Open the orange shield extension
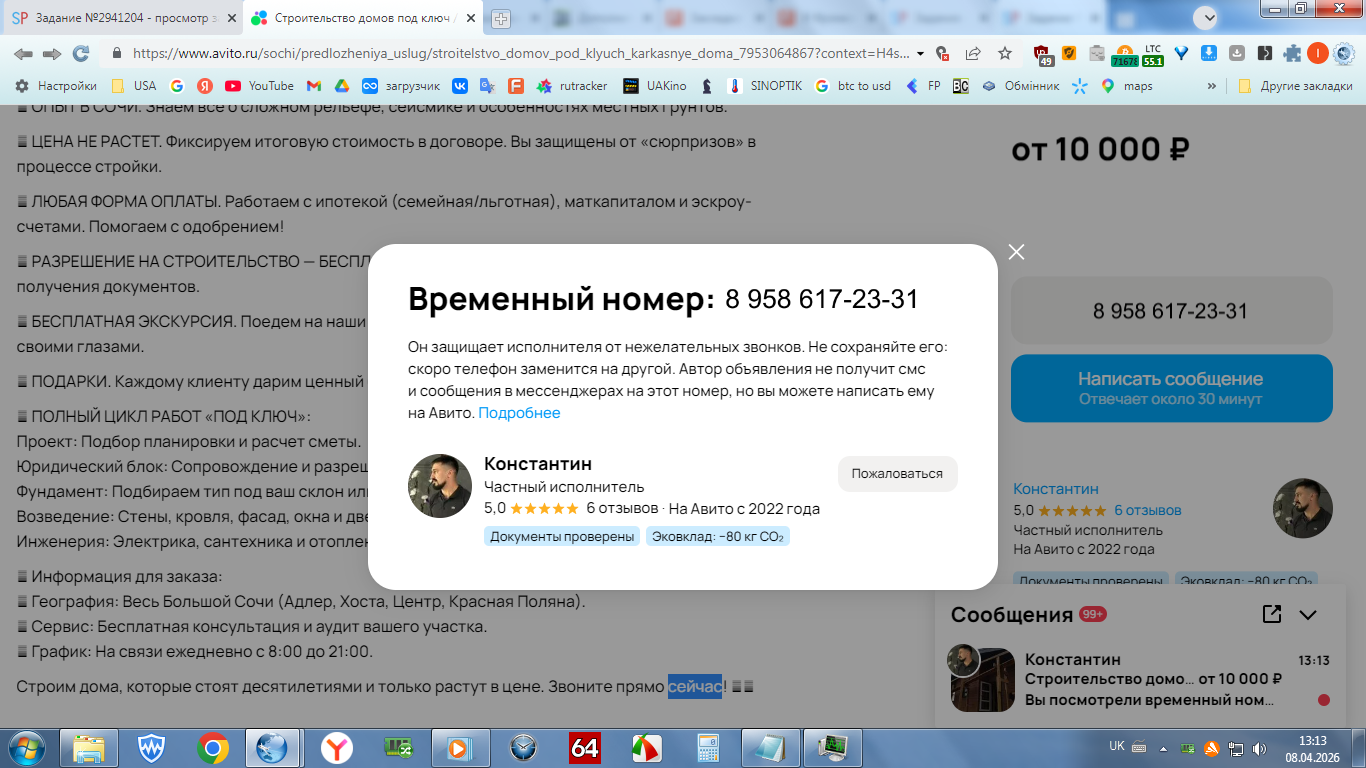The image size is (1366, 768). point(1069,54)
